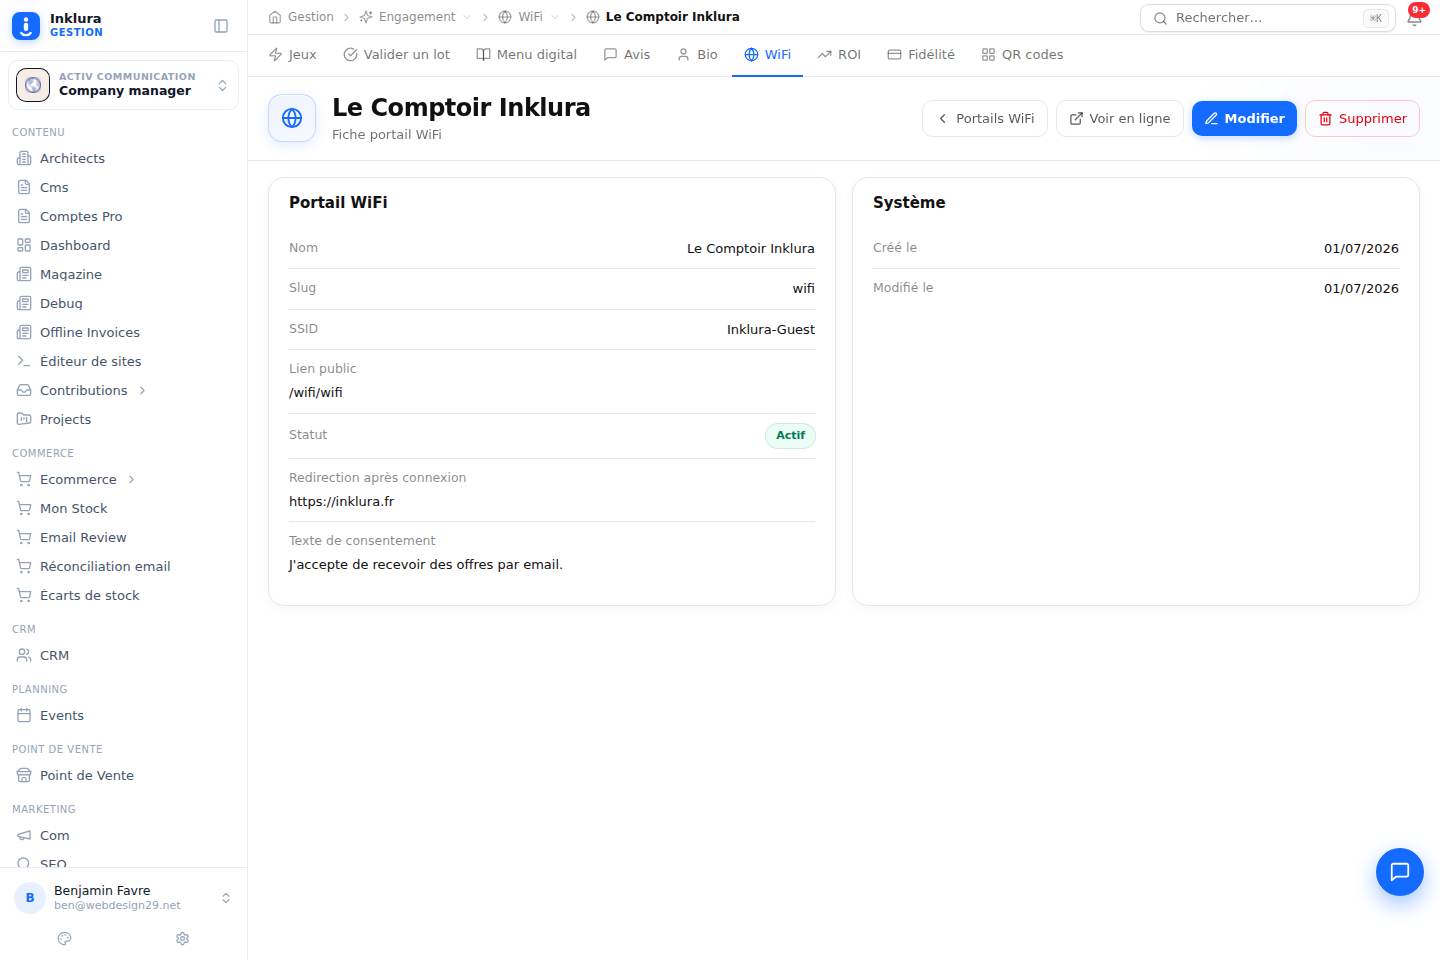Screen dimensions: 1440x960
Task: Click the Comptes Pro document icon
Action: (x=24, y=216)
